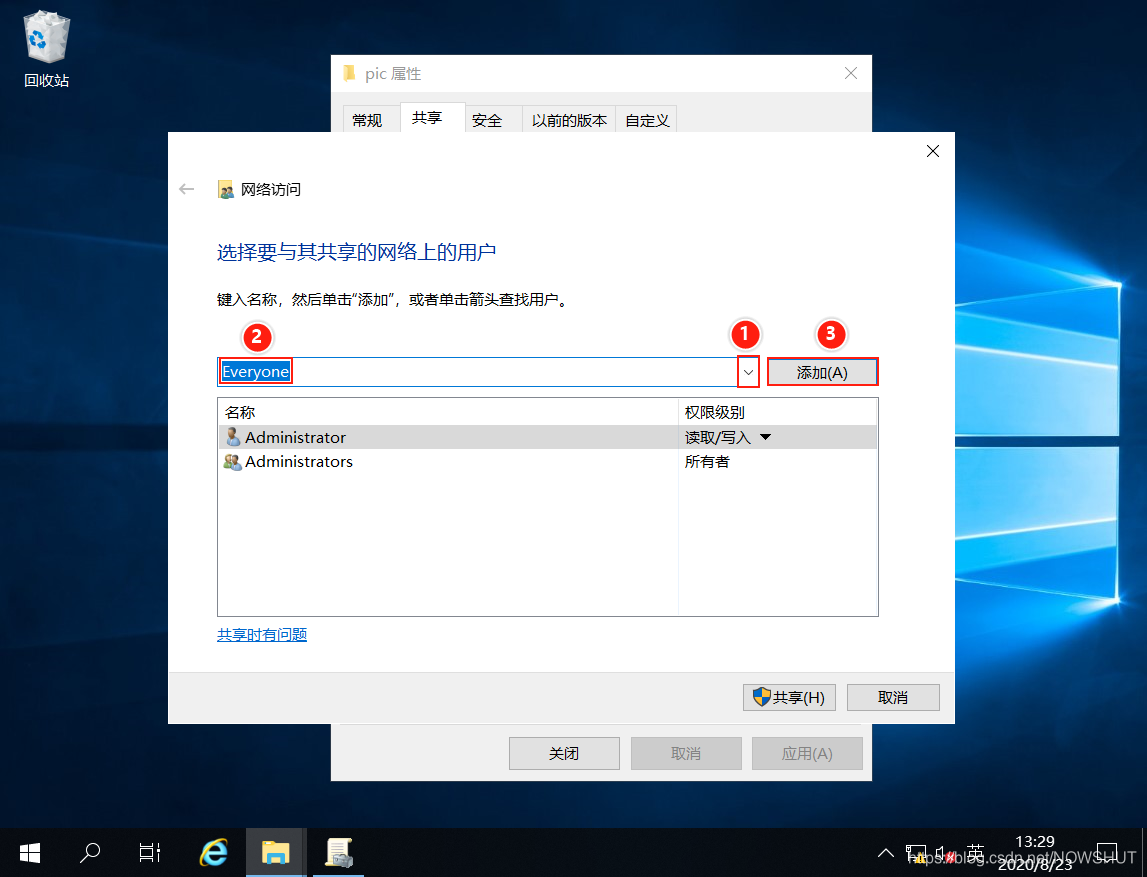Switch to the 安全 tab

(488, 119)
